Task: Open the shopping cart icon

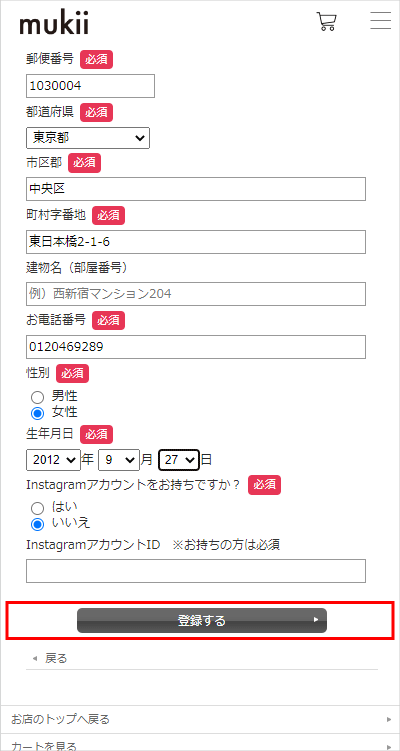Action: (327, 22)
